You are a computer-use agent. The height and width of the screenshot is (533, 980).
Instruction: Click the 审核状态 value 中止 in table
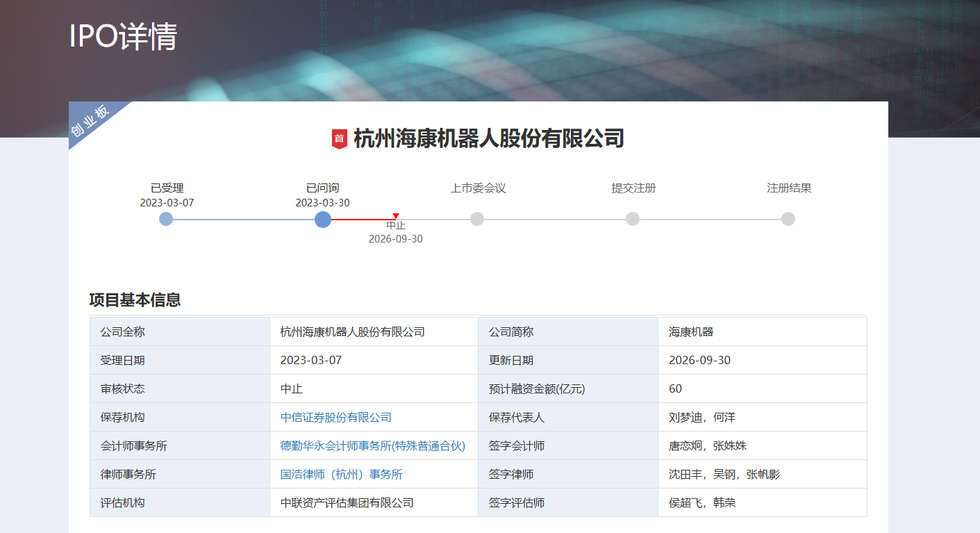pyautogui.click(x=291, y=389)
